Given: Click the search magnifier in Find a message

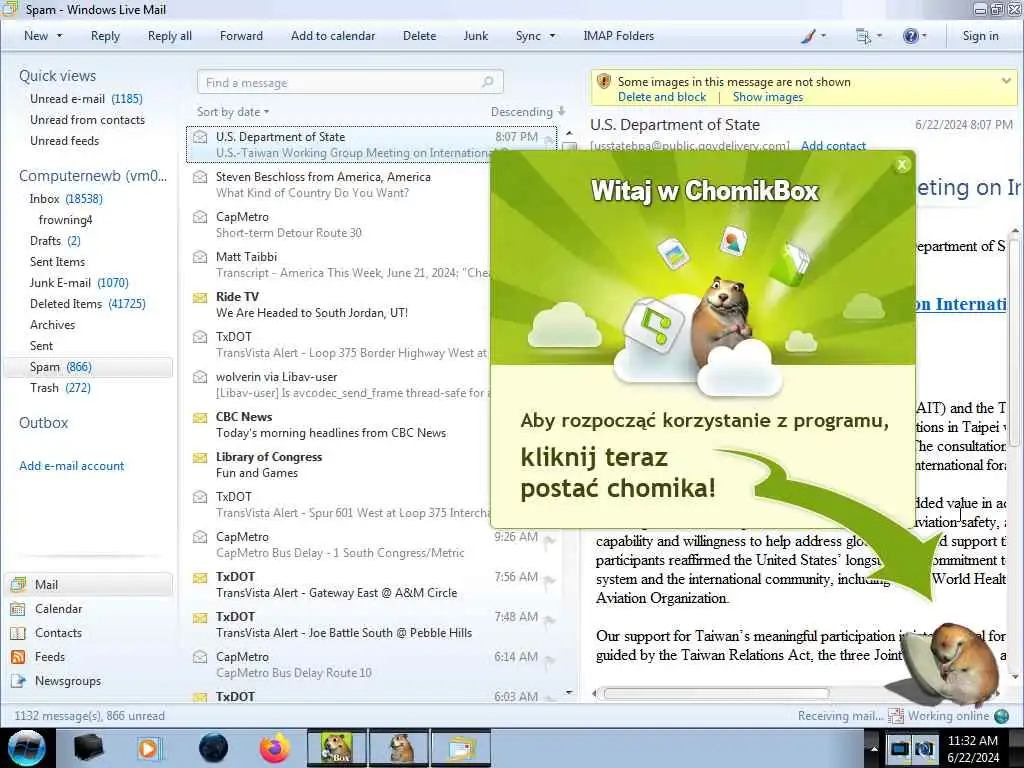Looking at the screenshot, I should (487, 82).
